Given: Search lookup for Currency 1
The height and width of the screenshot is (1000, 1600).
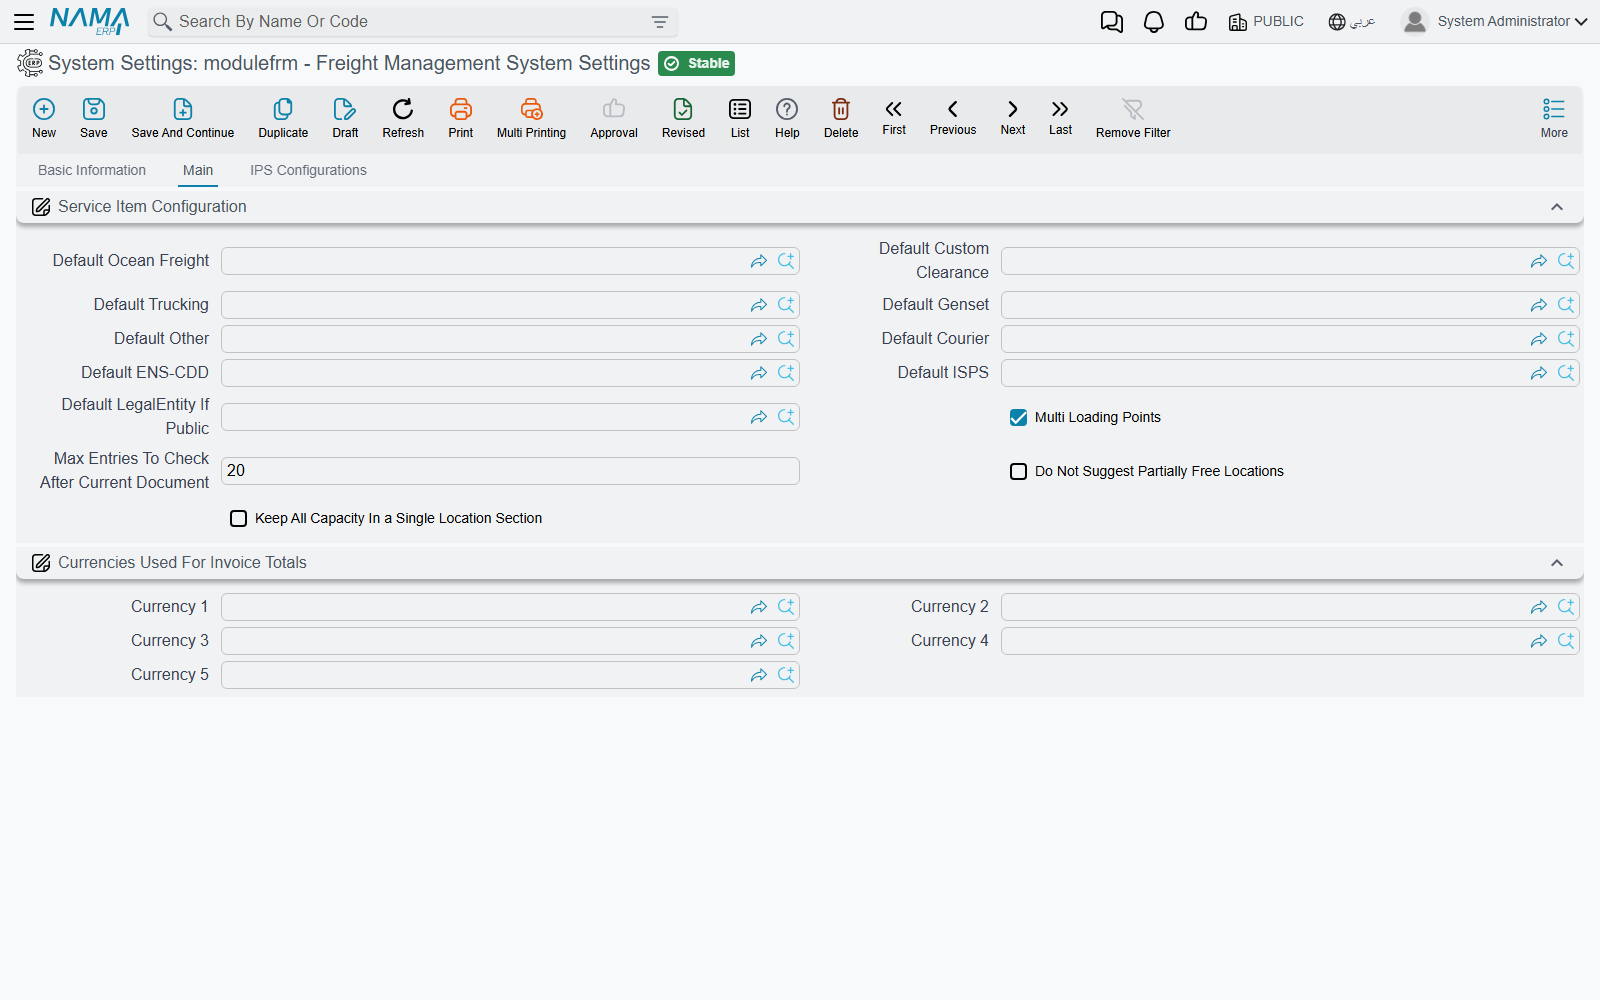Looking at the screenshot, I should pyautogui.click(x=786, y=607).
